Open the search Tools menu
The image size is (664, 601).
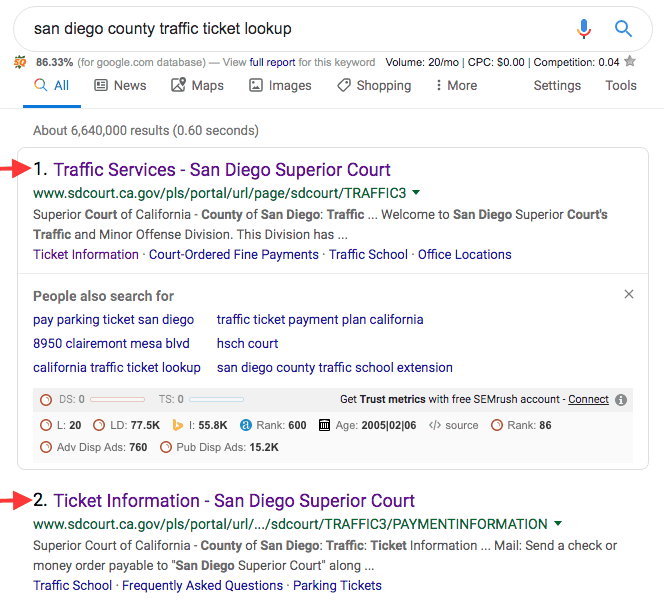pos(621,86)
